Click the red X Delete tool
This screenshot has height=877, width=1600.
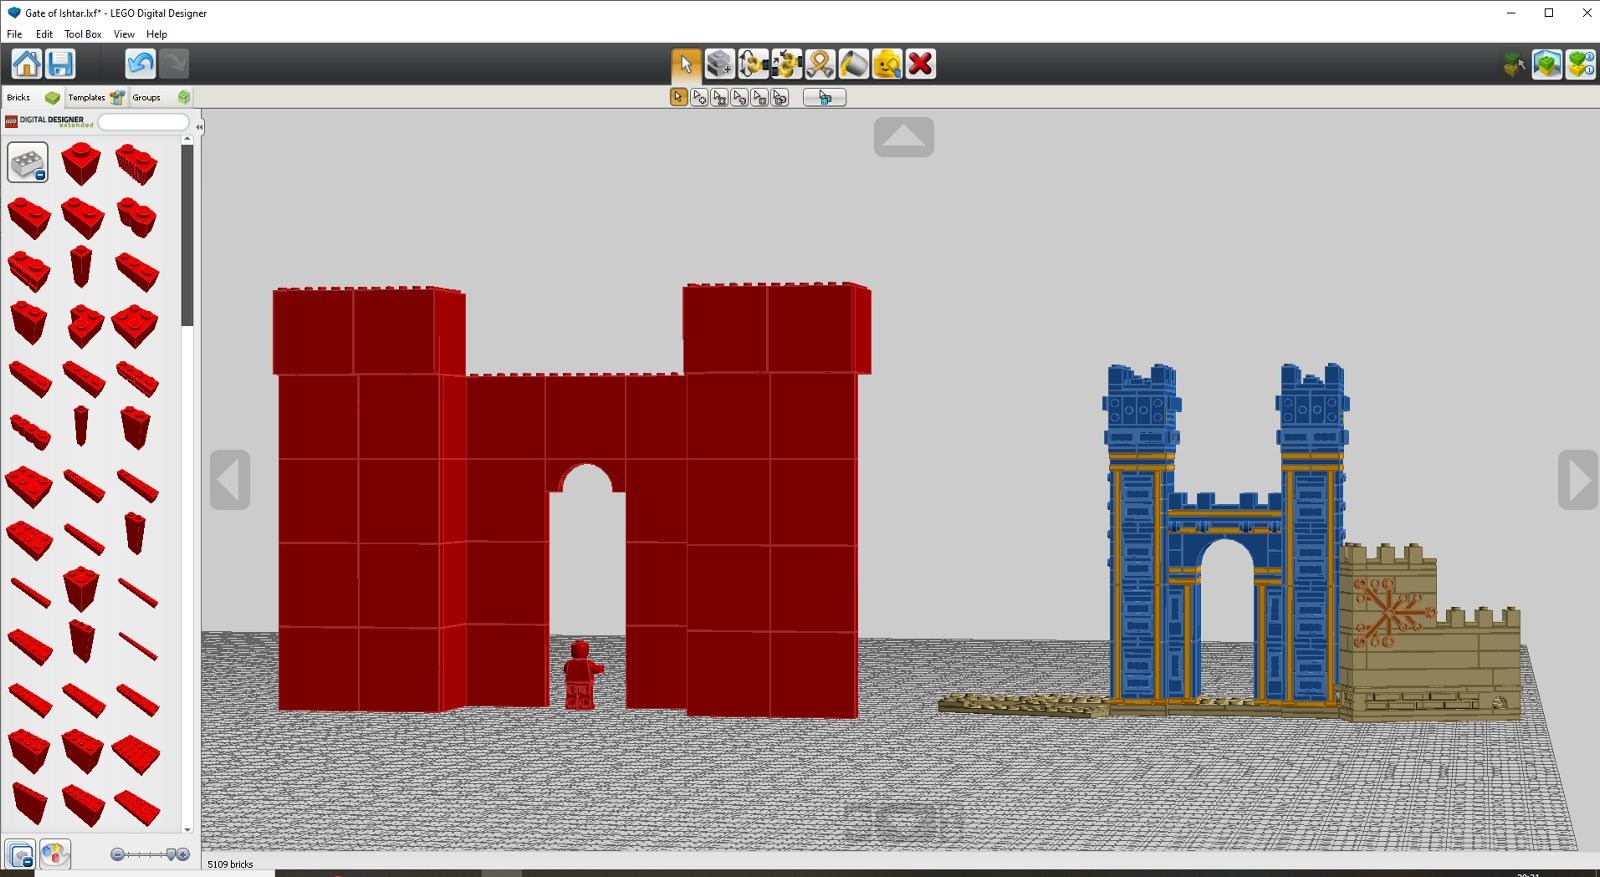click(x=921, y=64)
